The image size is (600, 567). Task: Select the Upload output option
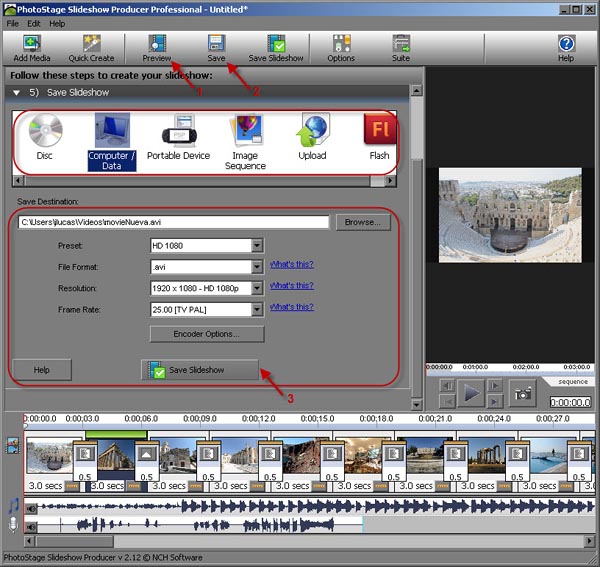pyautogui.click(x=312, y=137)
